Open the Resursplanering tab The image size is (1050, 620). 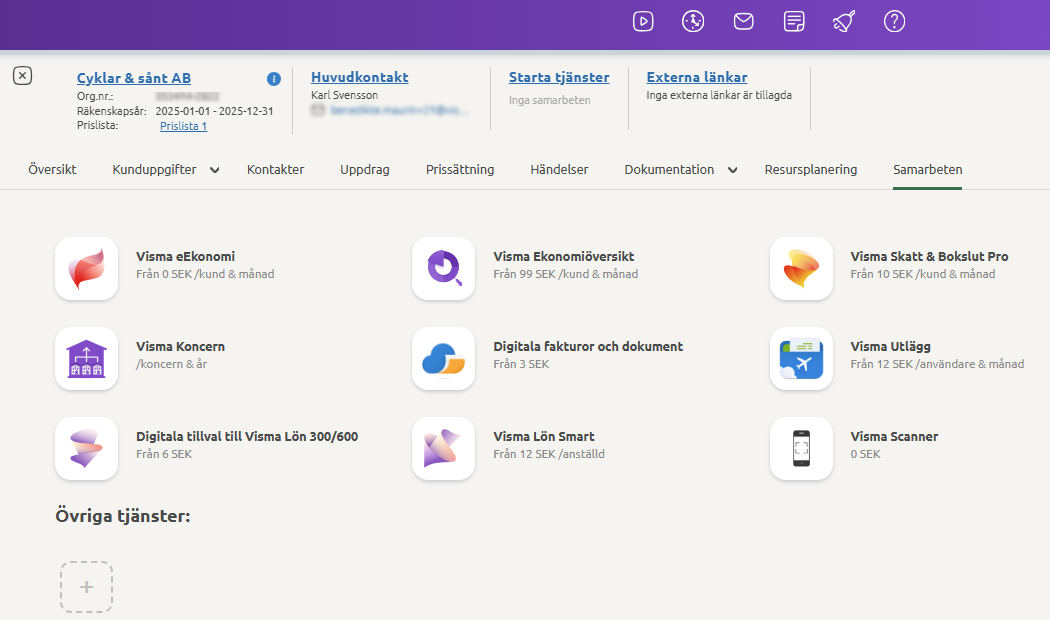click(811, 169)
